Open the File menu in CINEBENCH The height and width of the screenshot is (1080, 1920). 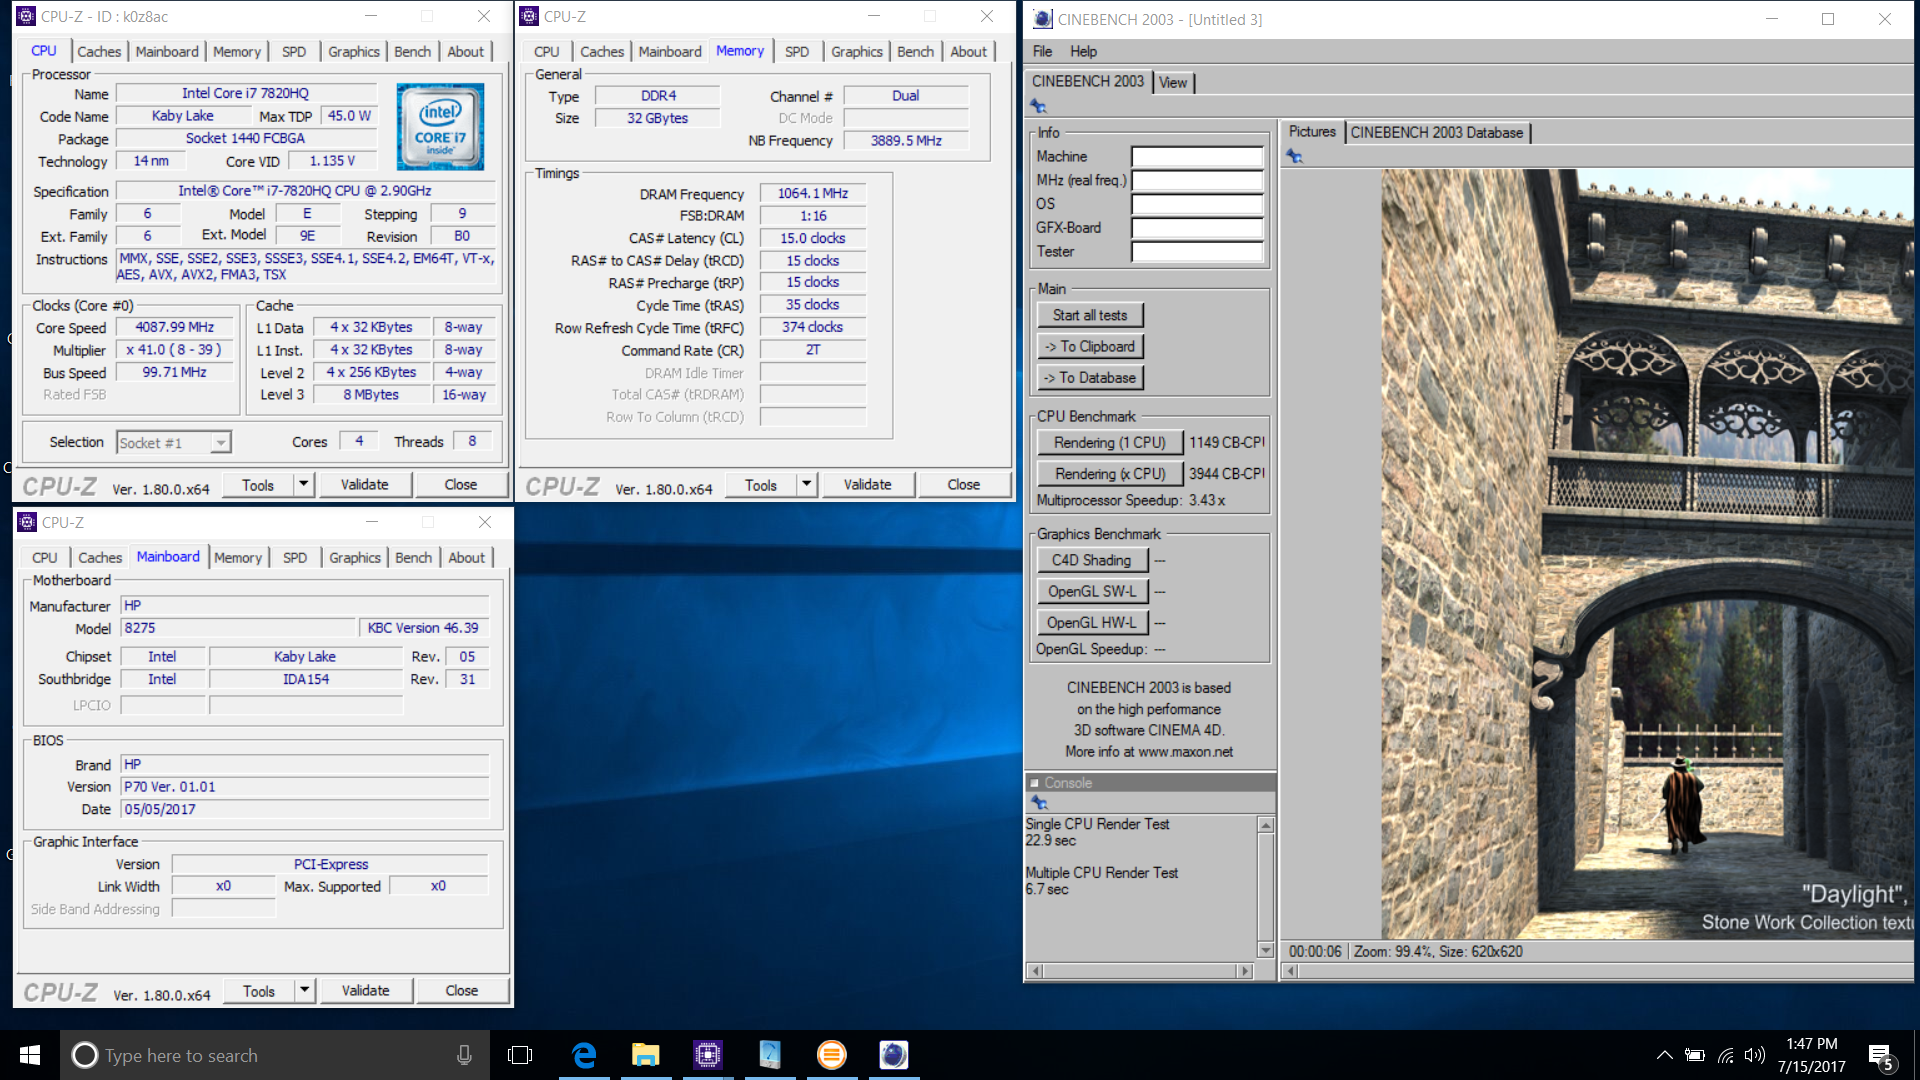coord(1042,51)
